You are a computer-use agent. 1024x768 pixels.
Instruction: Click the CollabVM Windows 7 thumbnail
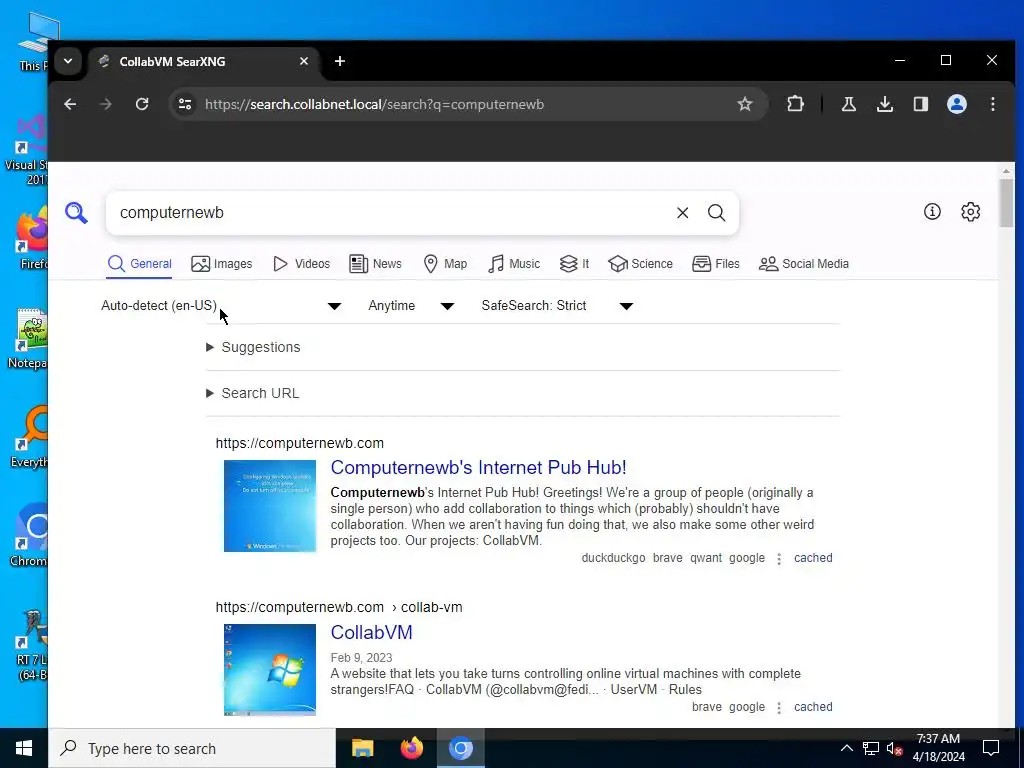[x=270, y=670]
